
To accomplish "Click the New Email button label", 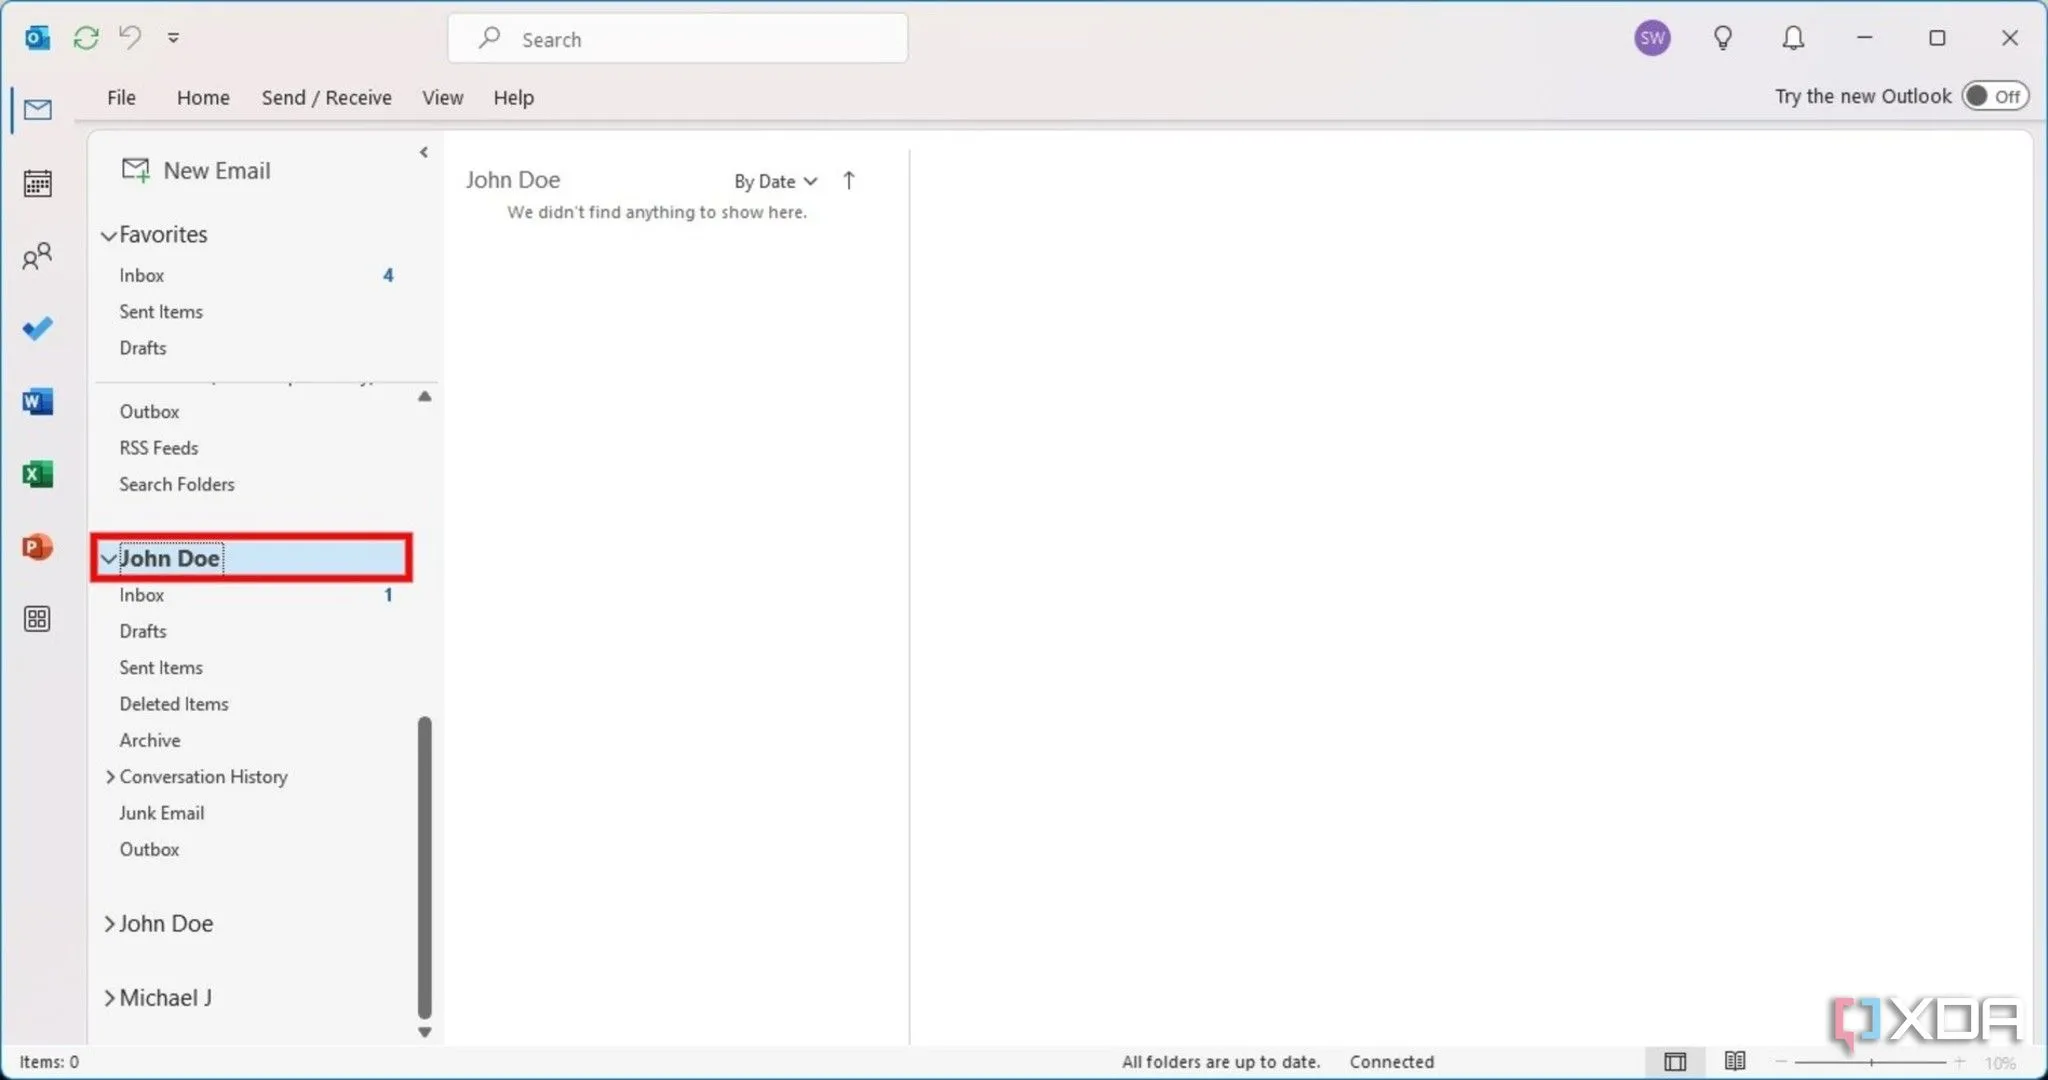I will pyautogui.click(x=217, y=171).
